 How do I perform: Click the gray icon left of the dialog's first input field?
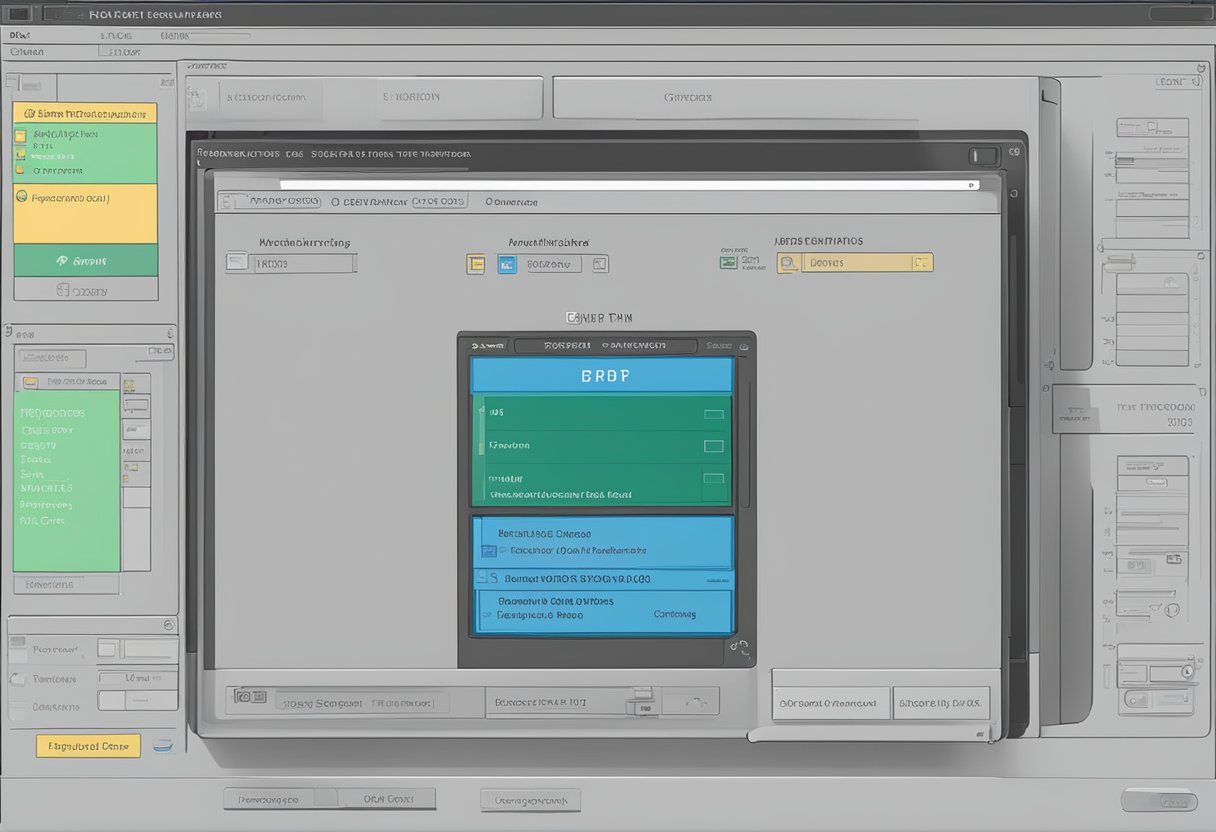[x=237, y=263]
